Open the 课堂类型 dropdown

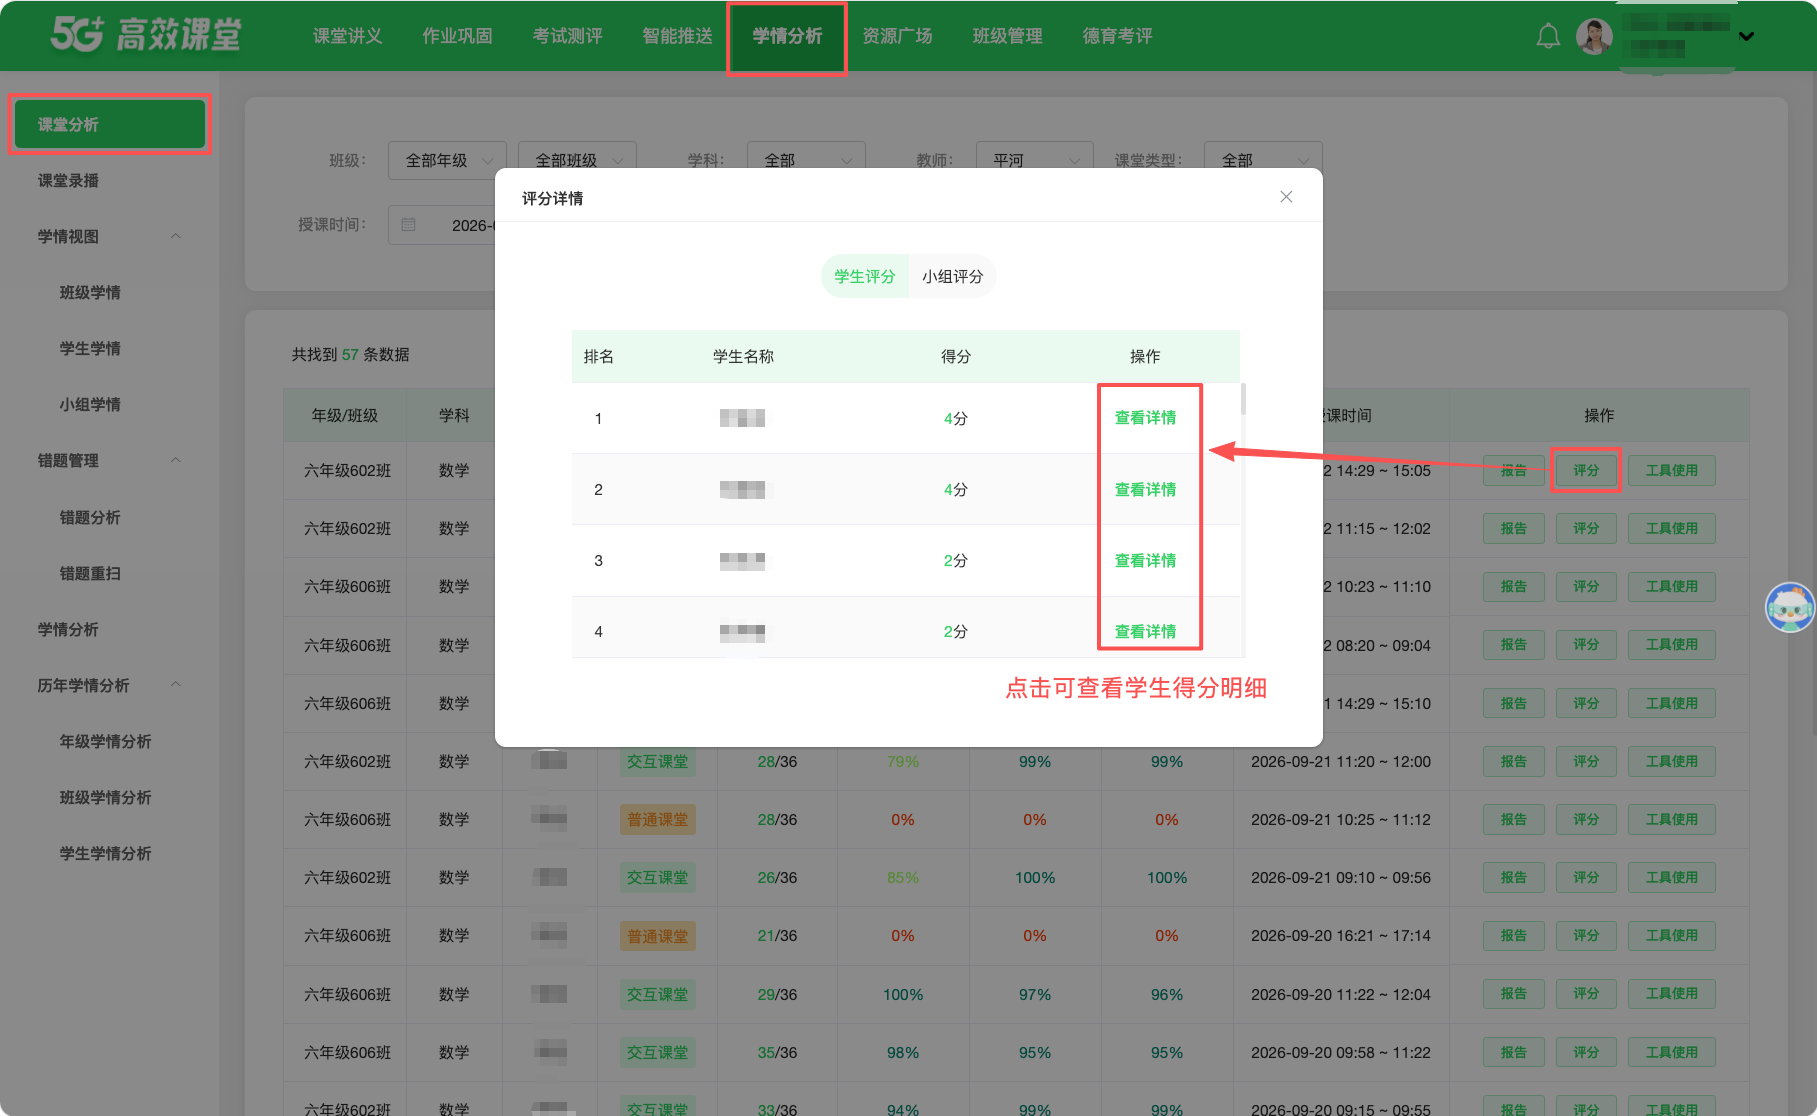click(1264, 160)
